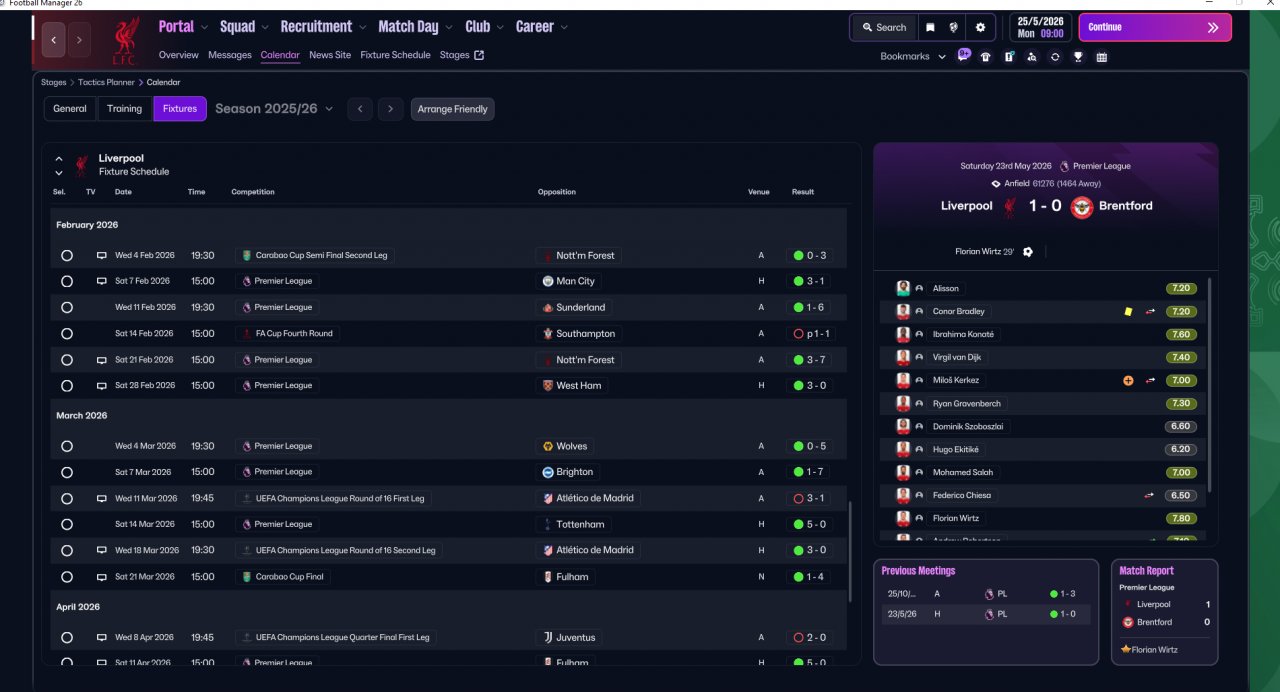
Task: Select the Man City fixture radio button
Action: [66, 281]
